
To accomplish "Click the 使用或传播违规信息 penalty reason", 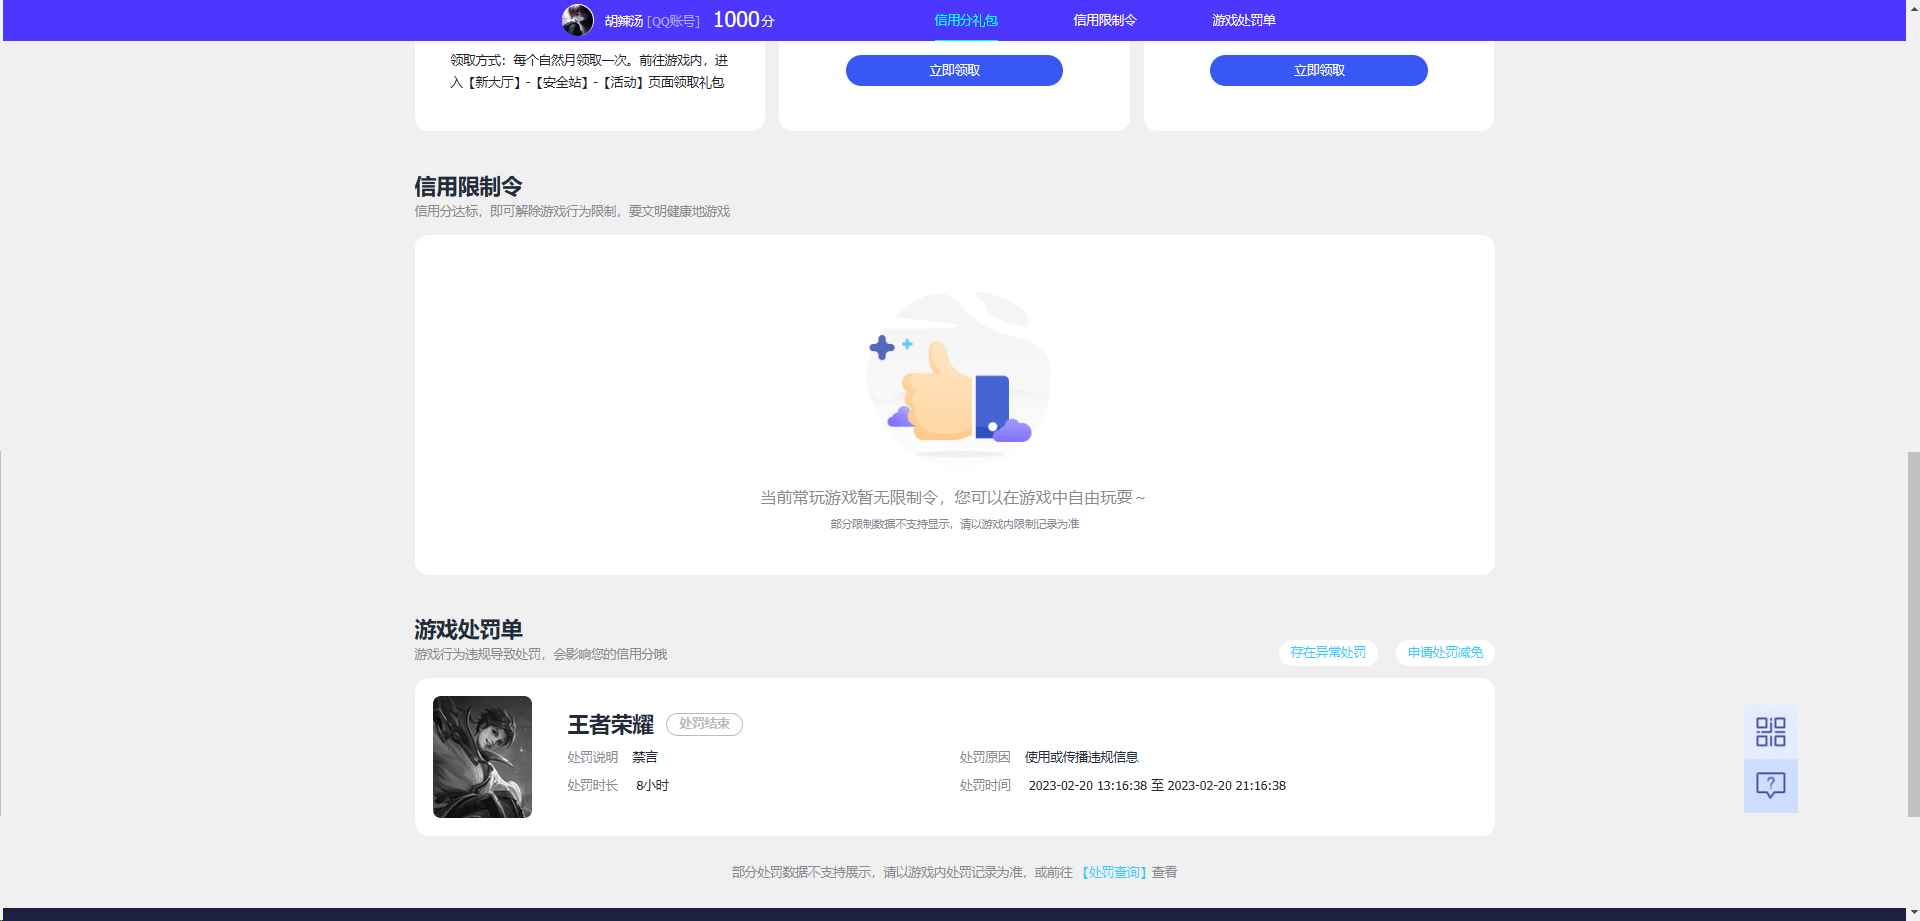I will 1081,757.
